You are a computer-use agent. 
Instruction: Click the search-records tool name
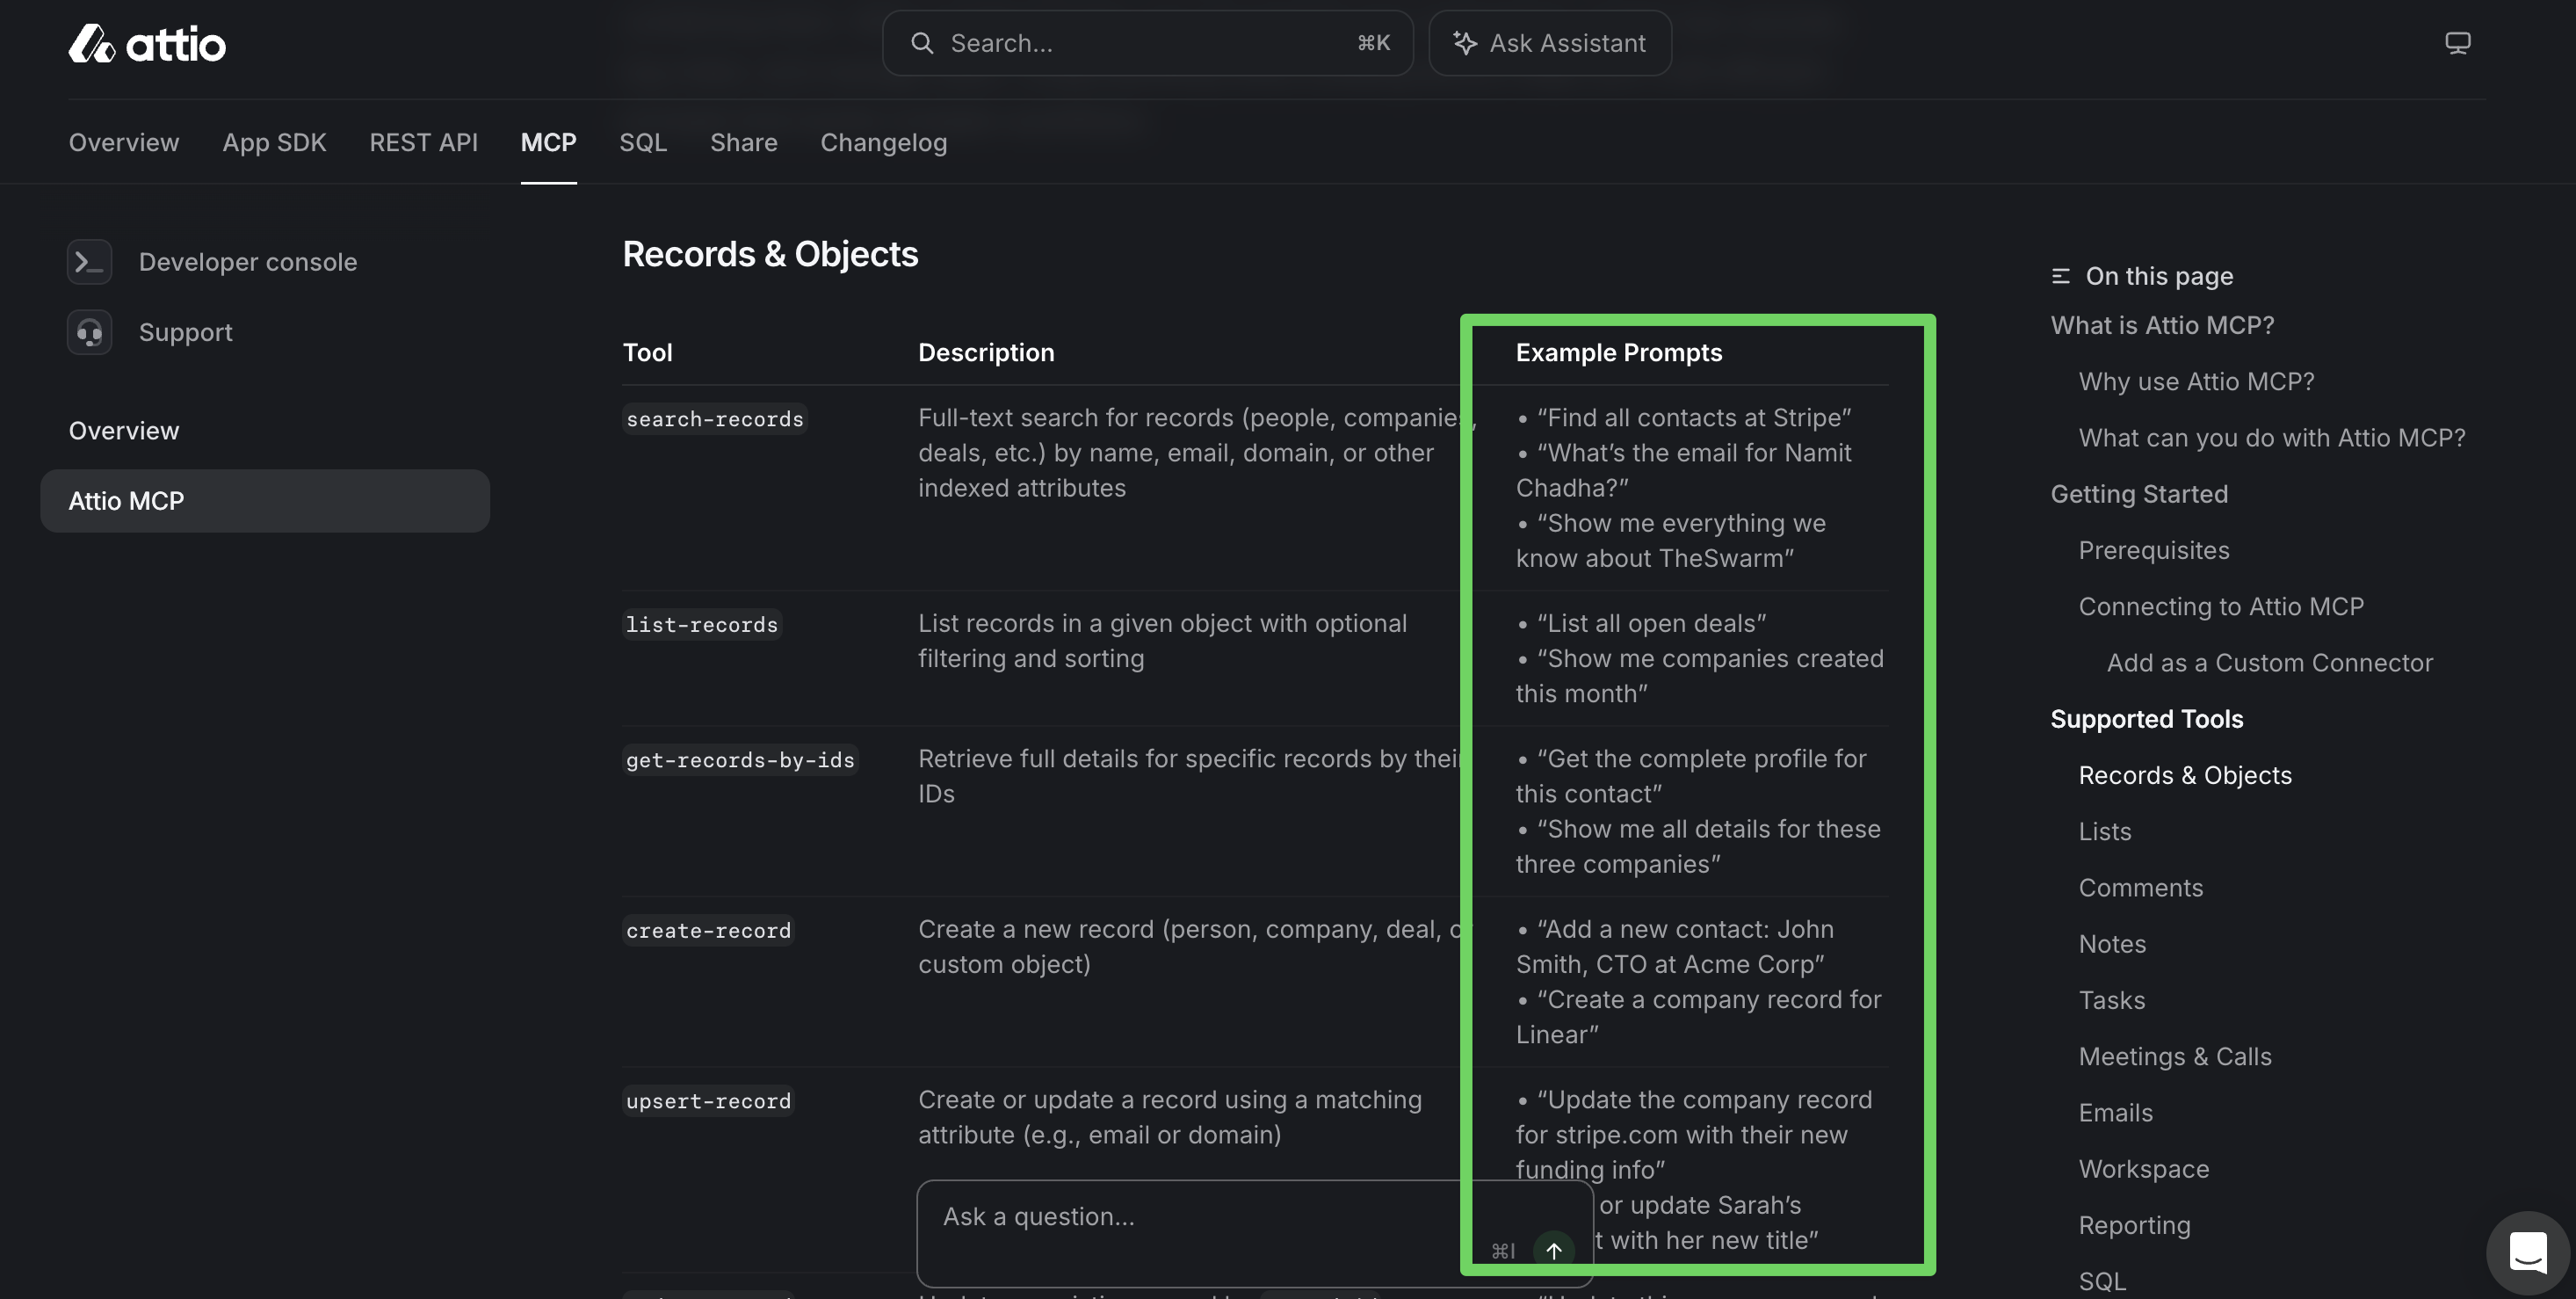[714, 419]
